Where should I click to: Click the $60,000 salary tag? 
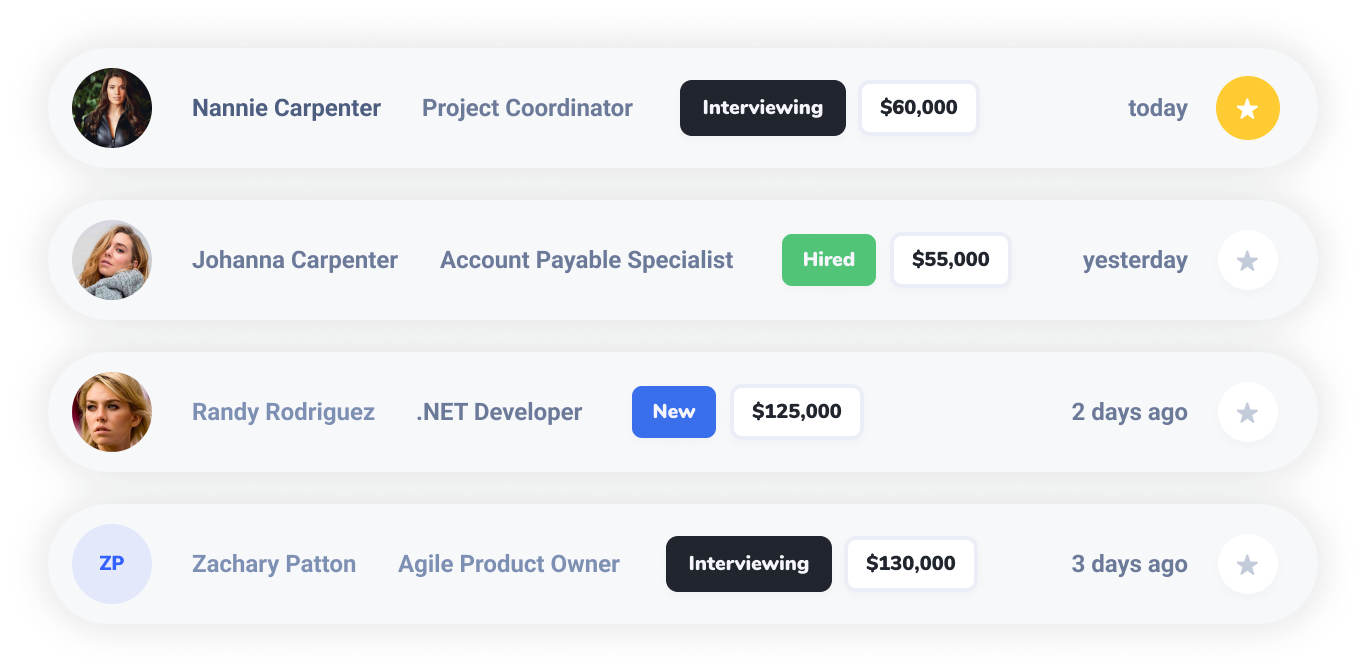[x=918, y=108]
